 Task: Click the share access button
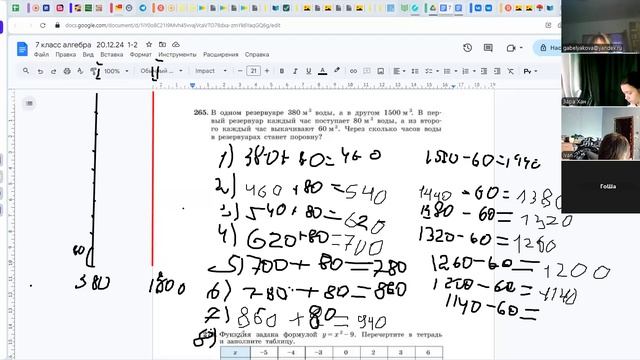548,48
